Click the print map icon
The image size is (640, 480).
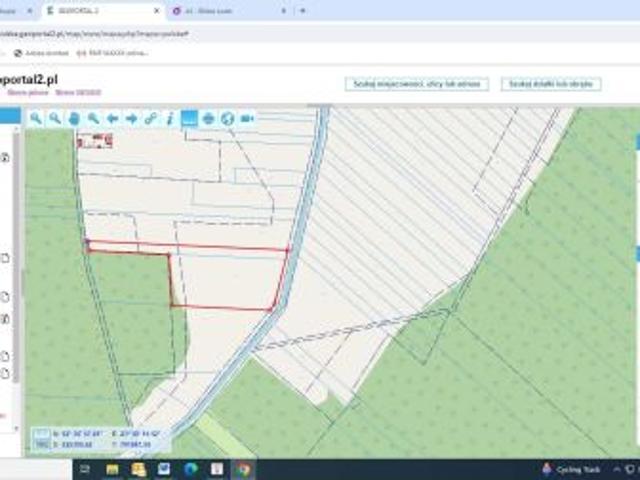click(208, 118)
